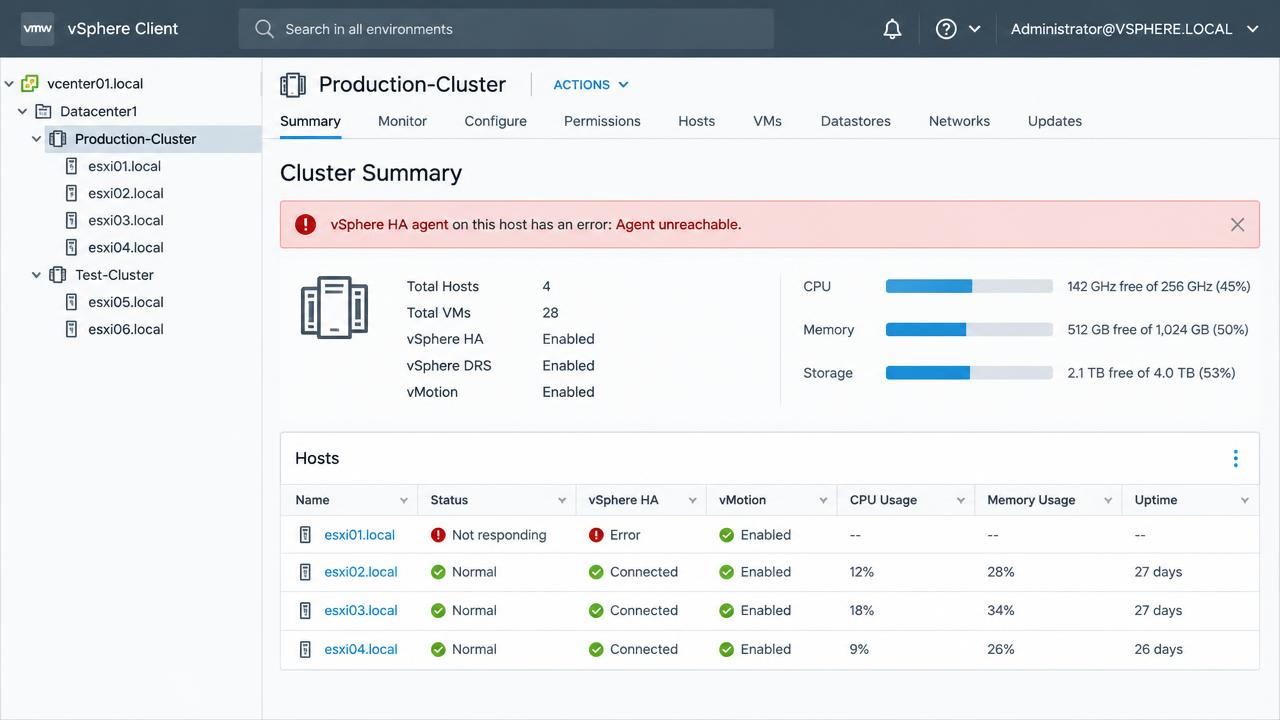The width and height of the screenshot is (1280, 720).
Task: Collapse the vcenter01.local tree node
Action: coord(9,84)
